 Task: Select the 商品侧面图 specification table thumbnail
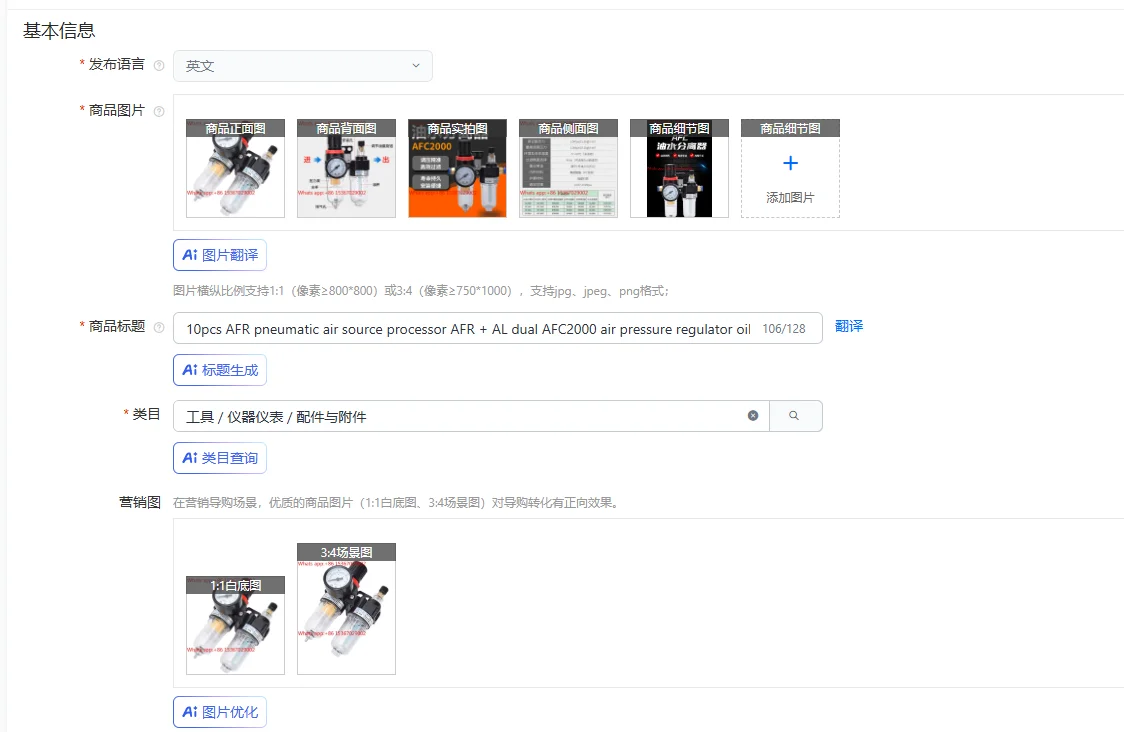point(568,168)
